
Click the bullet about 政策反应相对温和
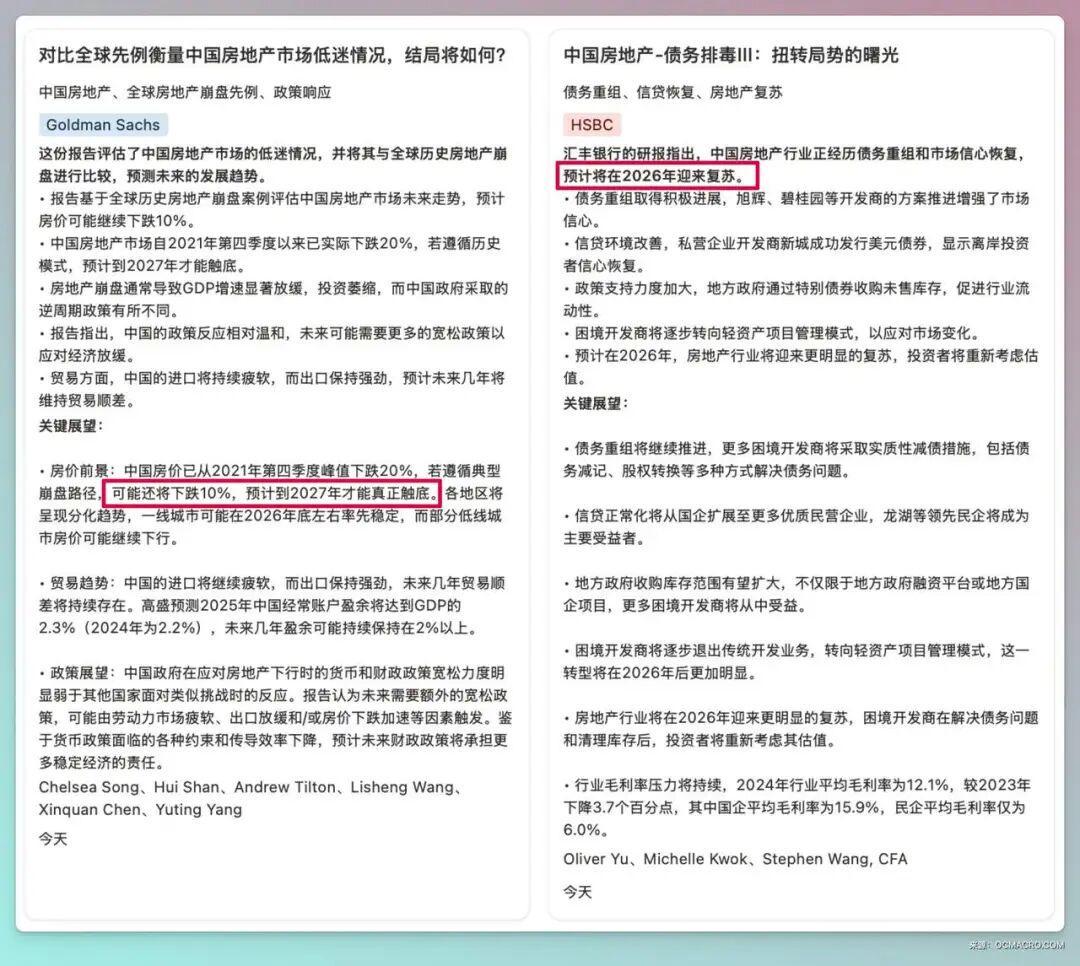click(x=271, y=345)
